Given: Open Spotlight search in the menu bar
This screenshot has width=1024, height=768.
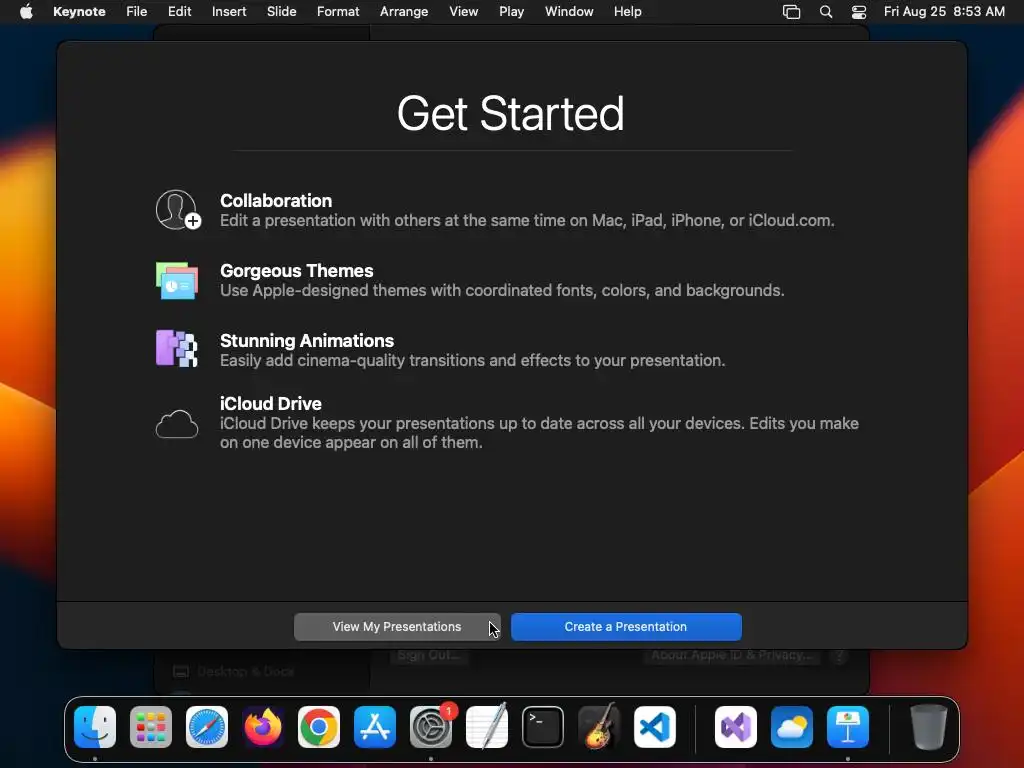Looking at the screenshot, I should point(826,12).
